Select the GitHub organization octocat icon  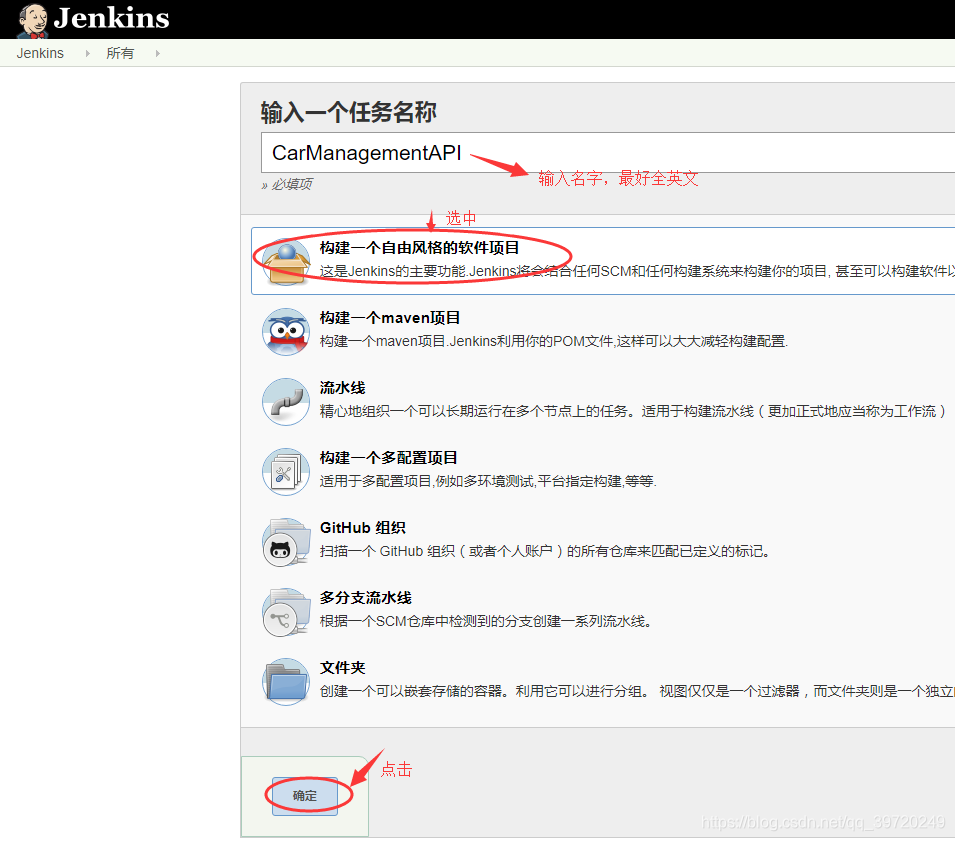[286, 541]
